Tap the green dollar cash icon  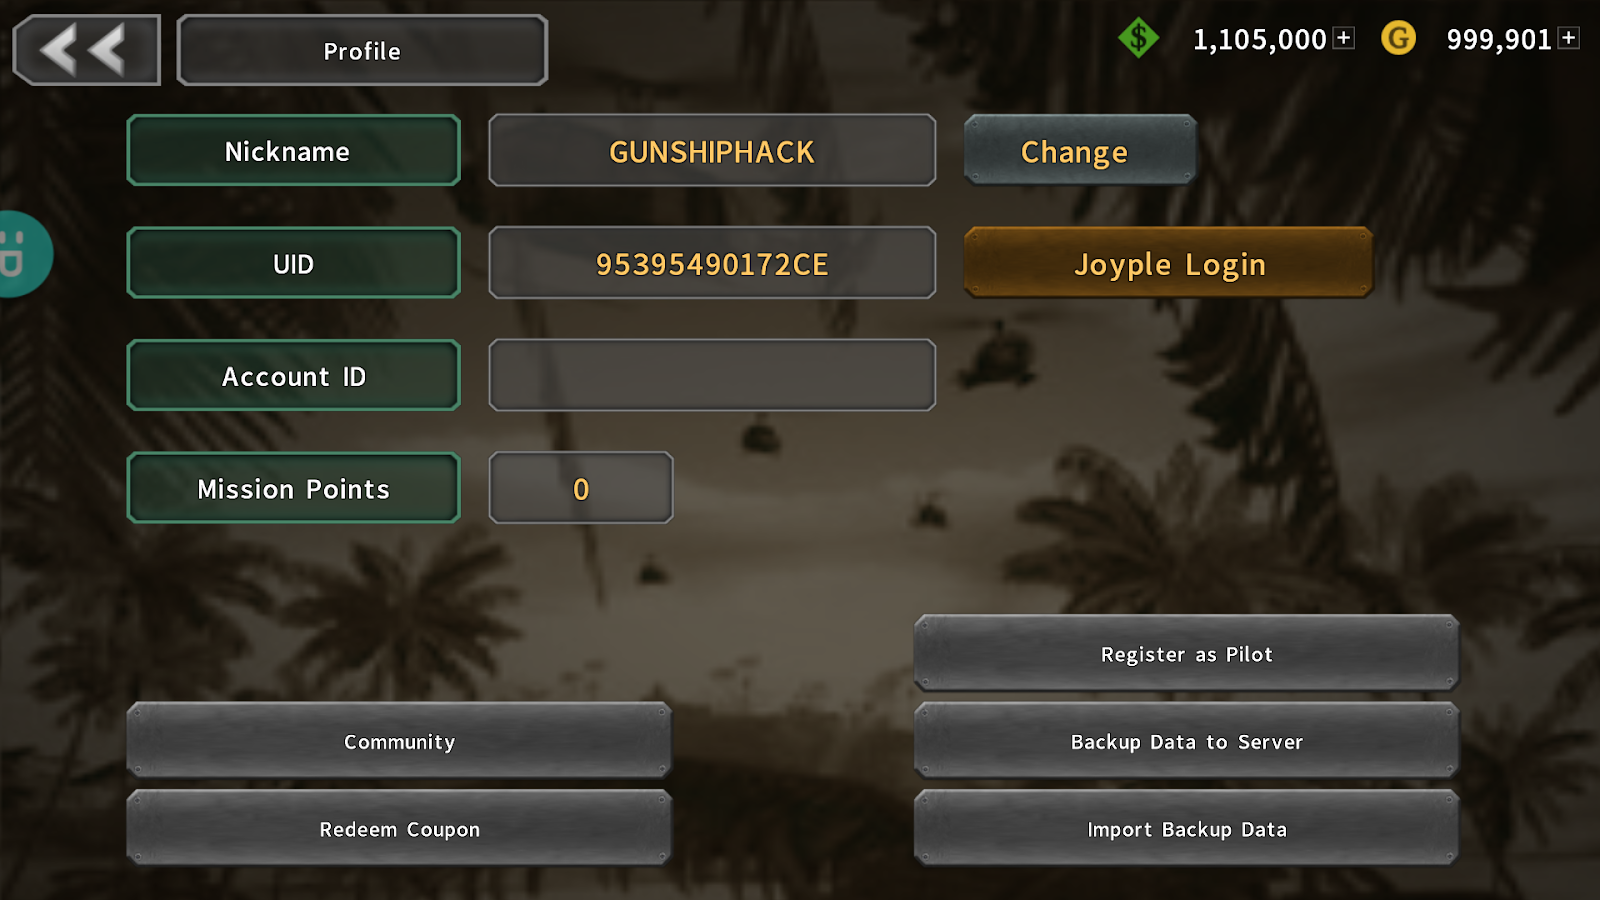click(1138, 39)
